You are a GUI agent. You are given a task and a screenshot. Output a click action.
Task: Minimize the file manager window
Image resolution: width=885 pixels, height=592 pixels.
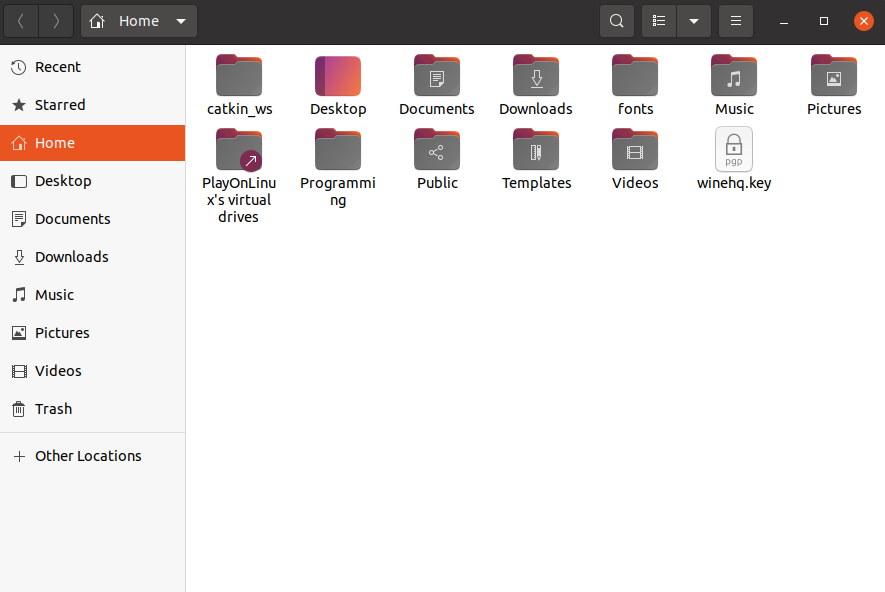click(784, 21)
